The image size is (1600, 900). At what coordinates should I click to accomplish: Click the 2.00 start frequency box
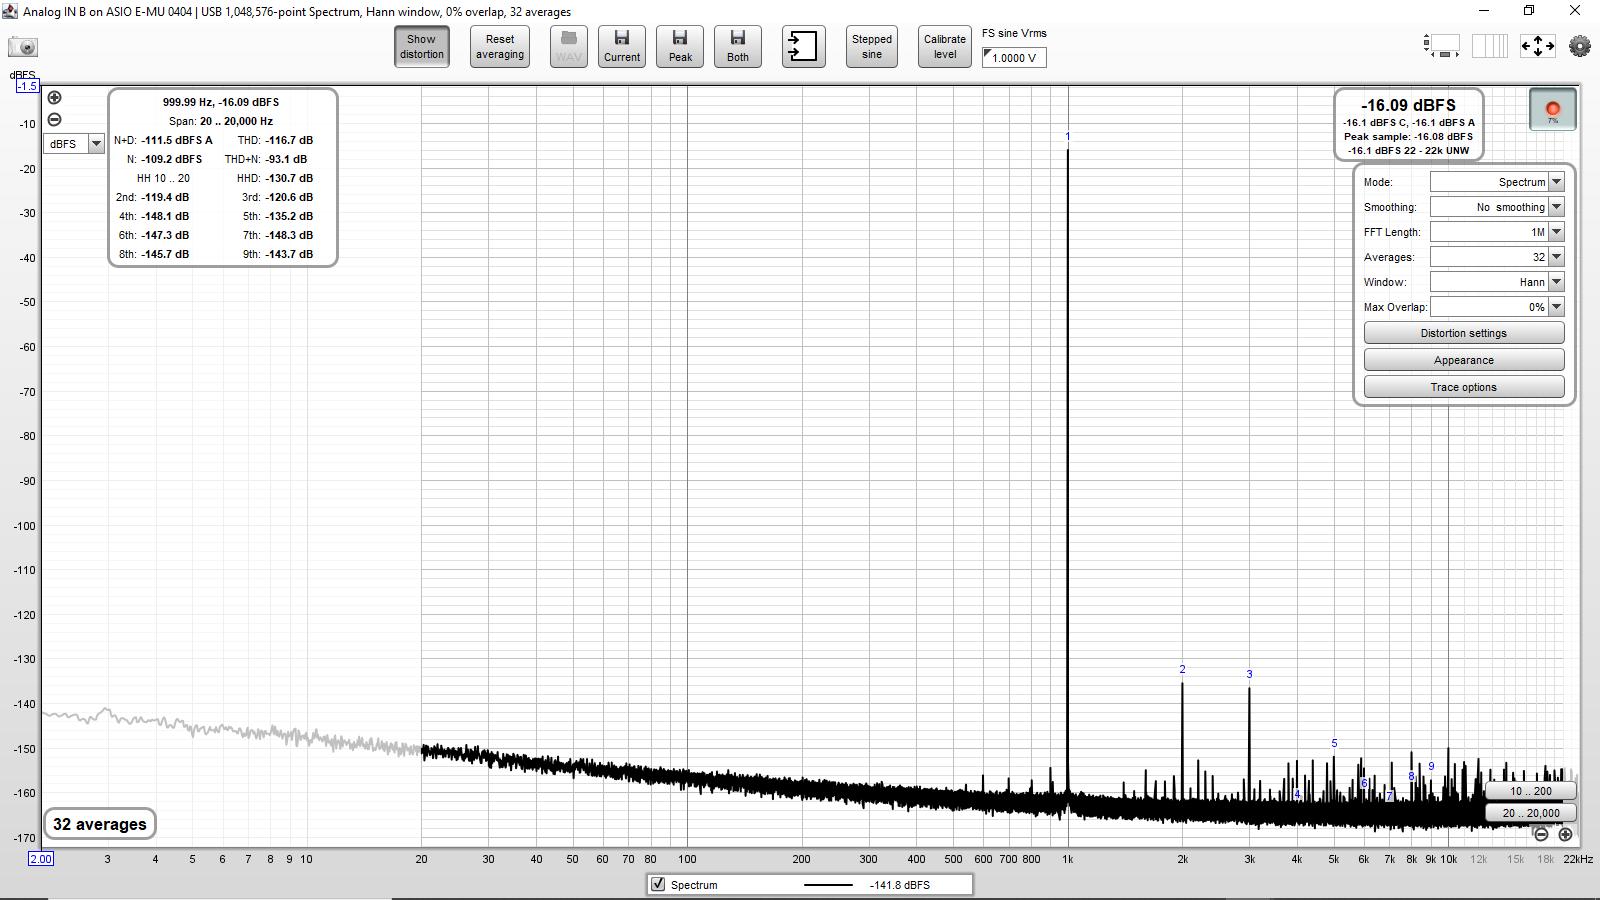(x=41, y=859)
